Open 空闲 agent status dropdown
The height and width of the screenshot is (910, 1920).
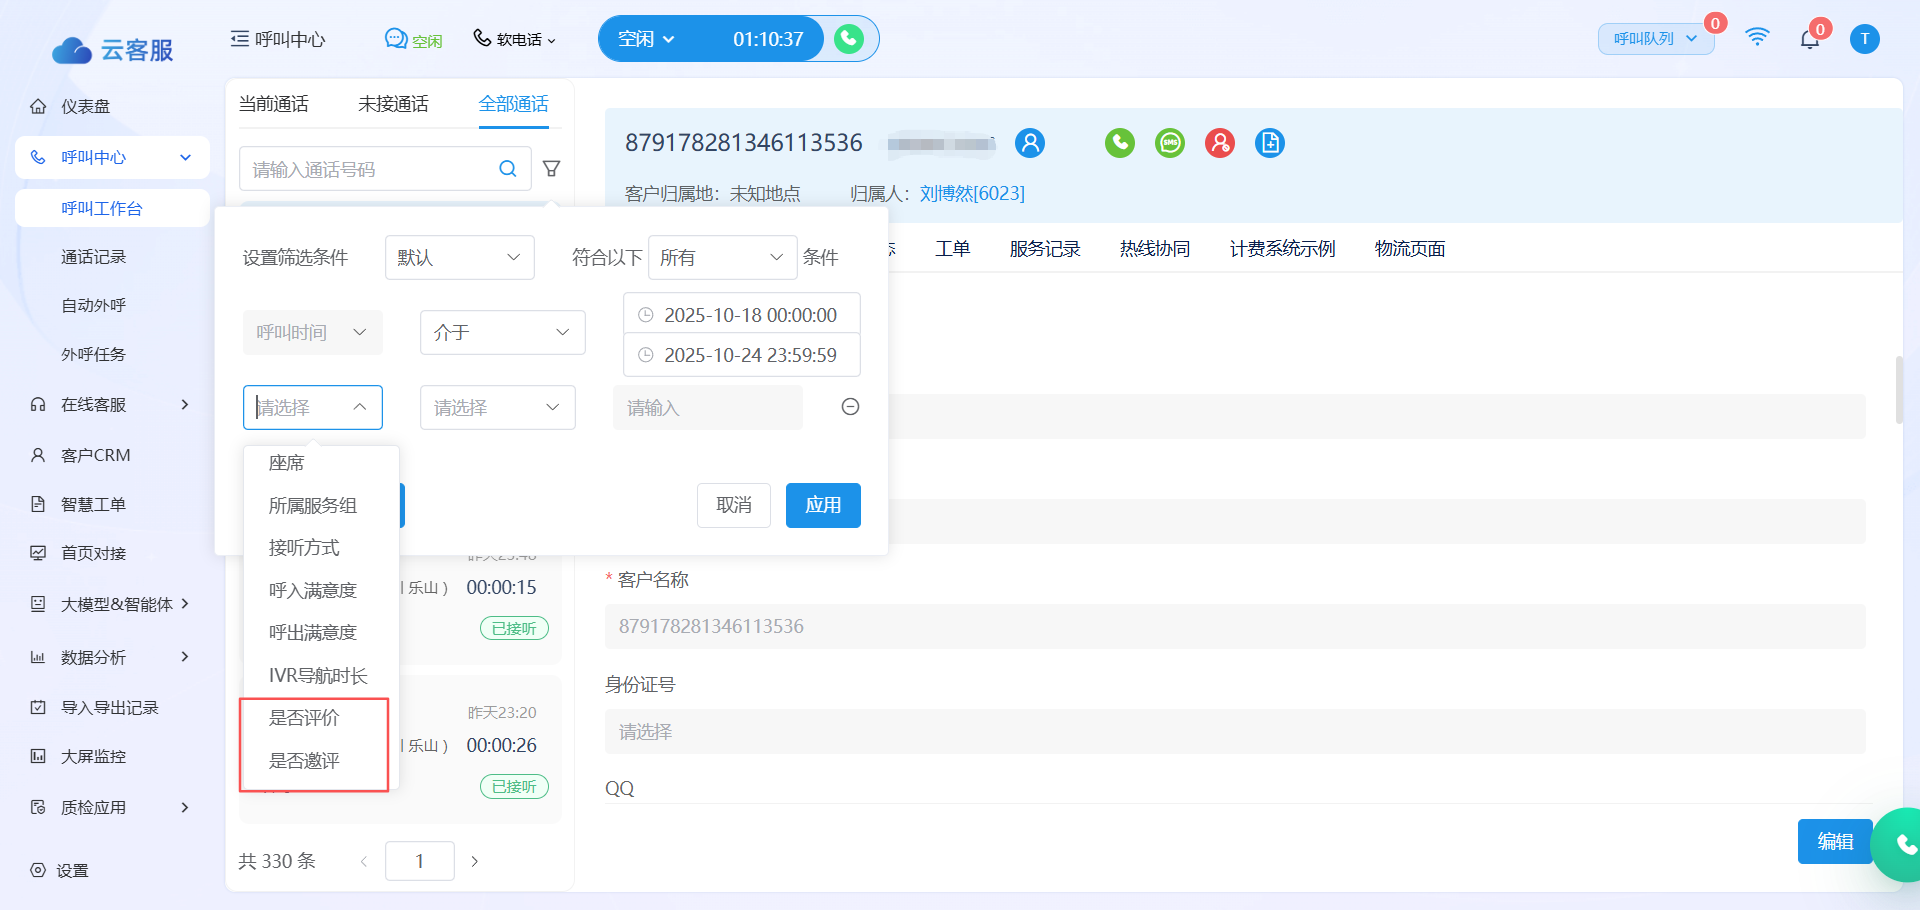(x=646, y=39)
